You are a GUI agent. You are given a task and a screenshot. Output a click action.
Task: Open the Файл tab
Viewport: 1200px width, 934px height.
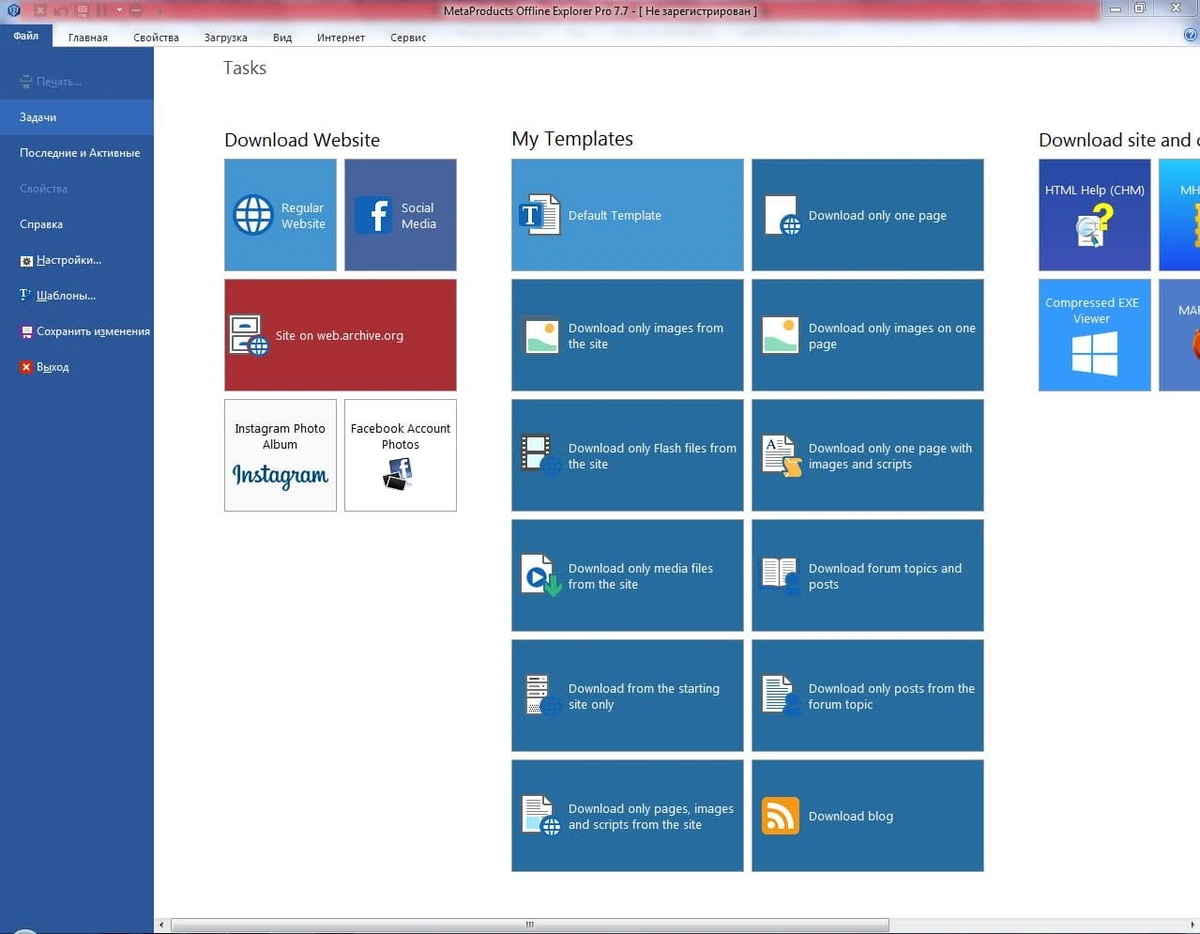point(26,36)
